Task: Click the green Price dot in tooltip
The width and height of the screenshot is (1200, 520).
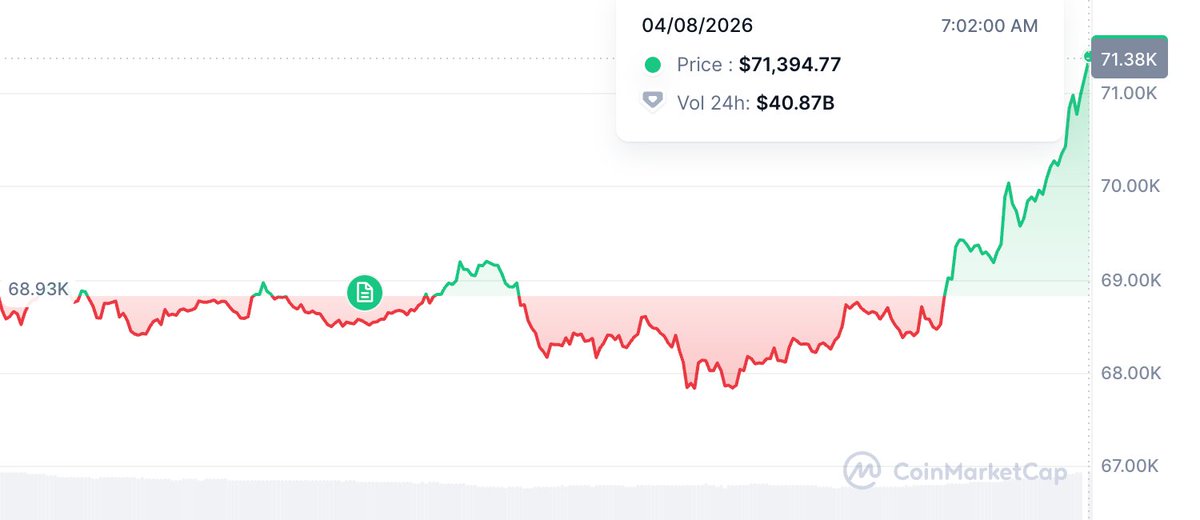Action: click(x=652, y=65)
